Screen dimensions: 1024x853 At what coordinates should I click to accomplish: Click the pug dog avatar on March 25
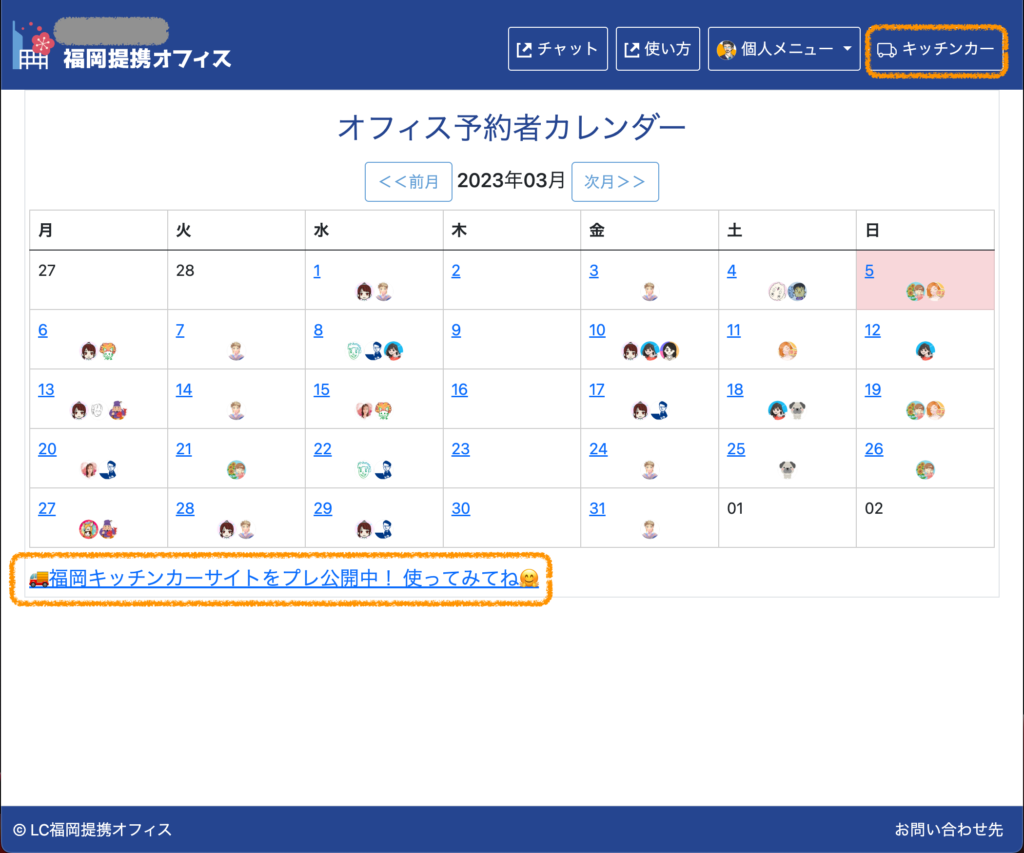coord(788,469)
